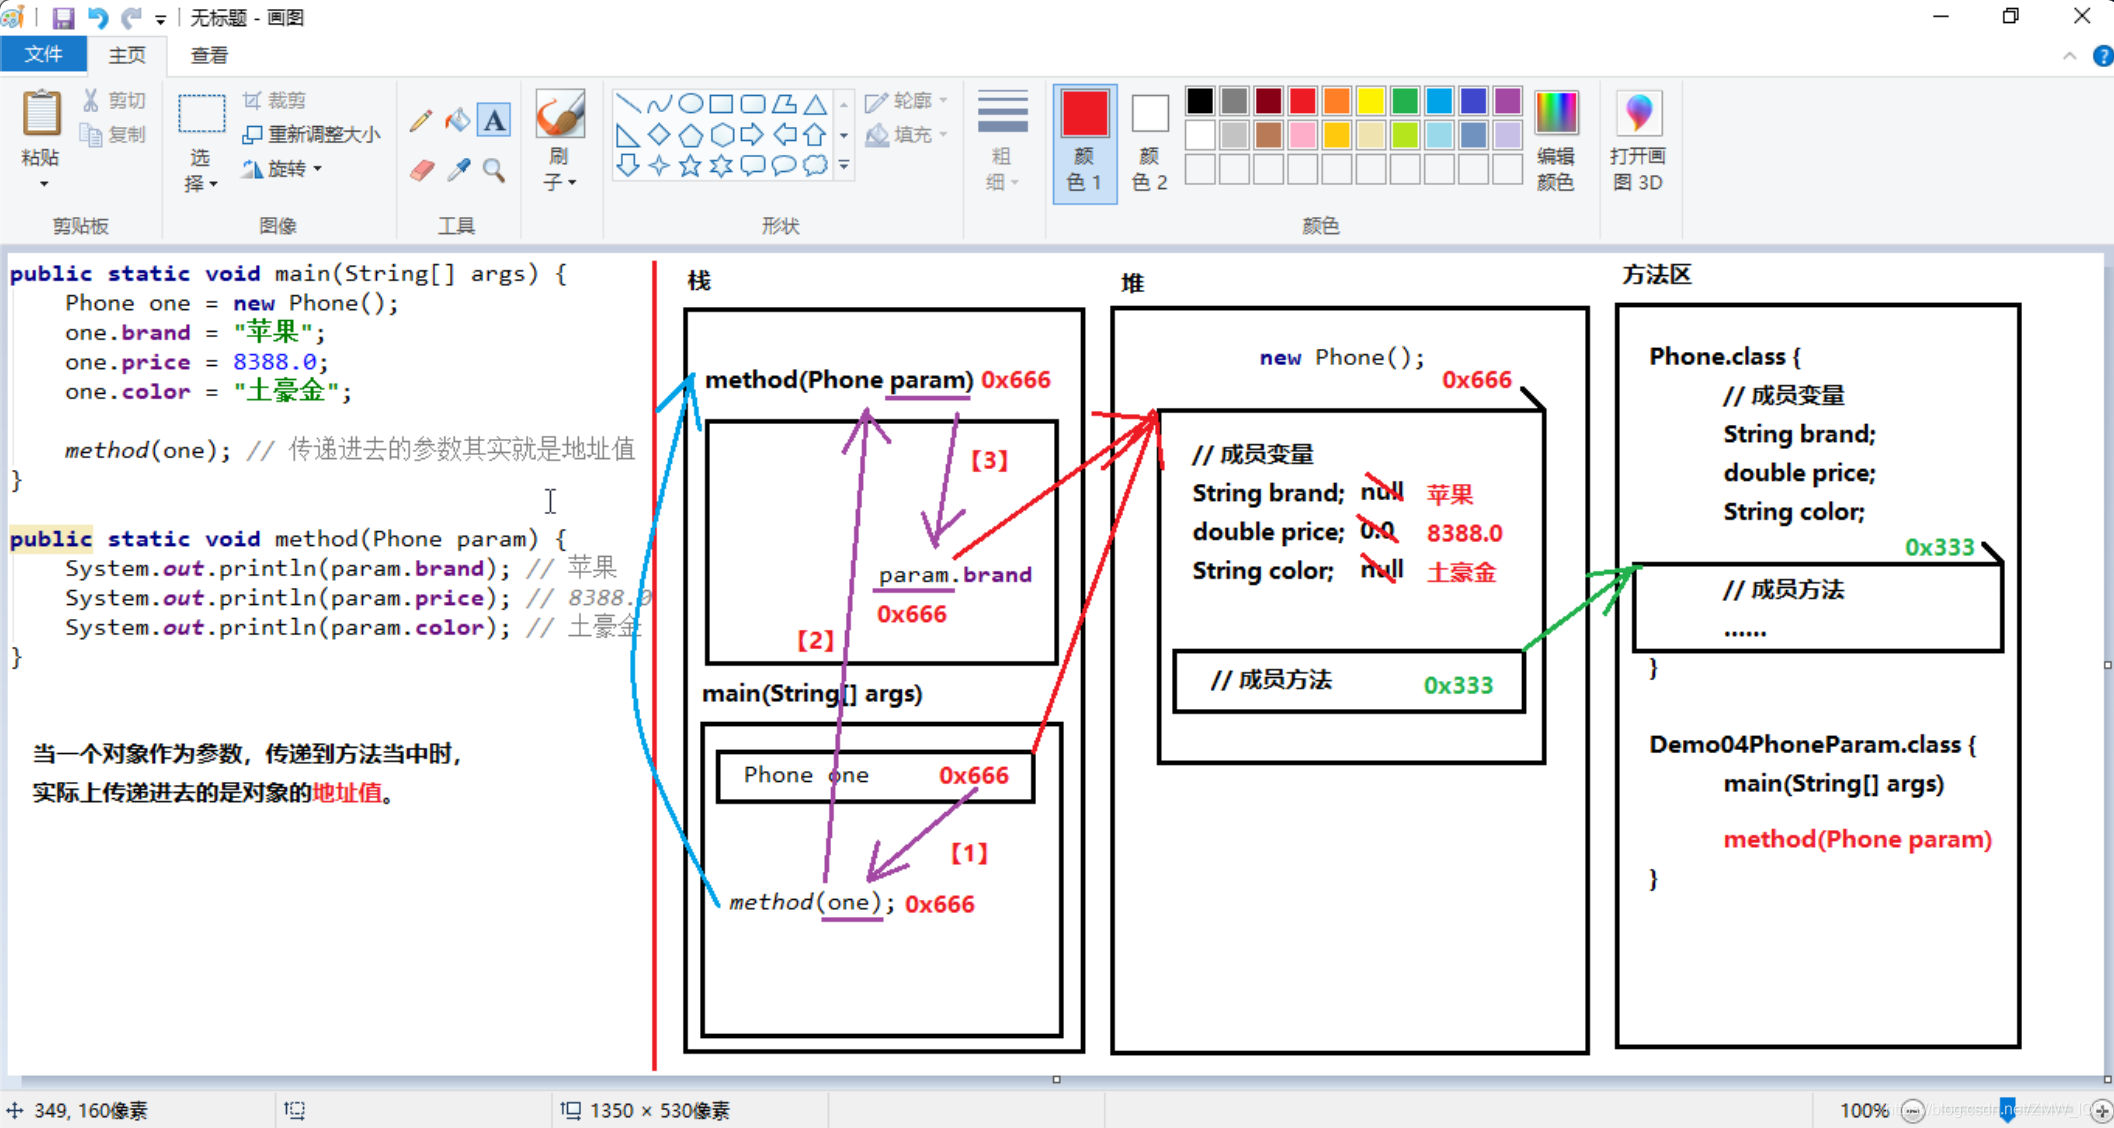This screenshot has height=1128, width=2114.
Task: Open Paint 3D
Action: [x=1638, y=141]
